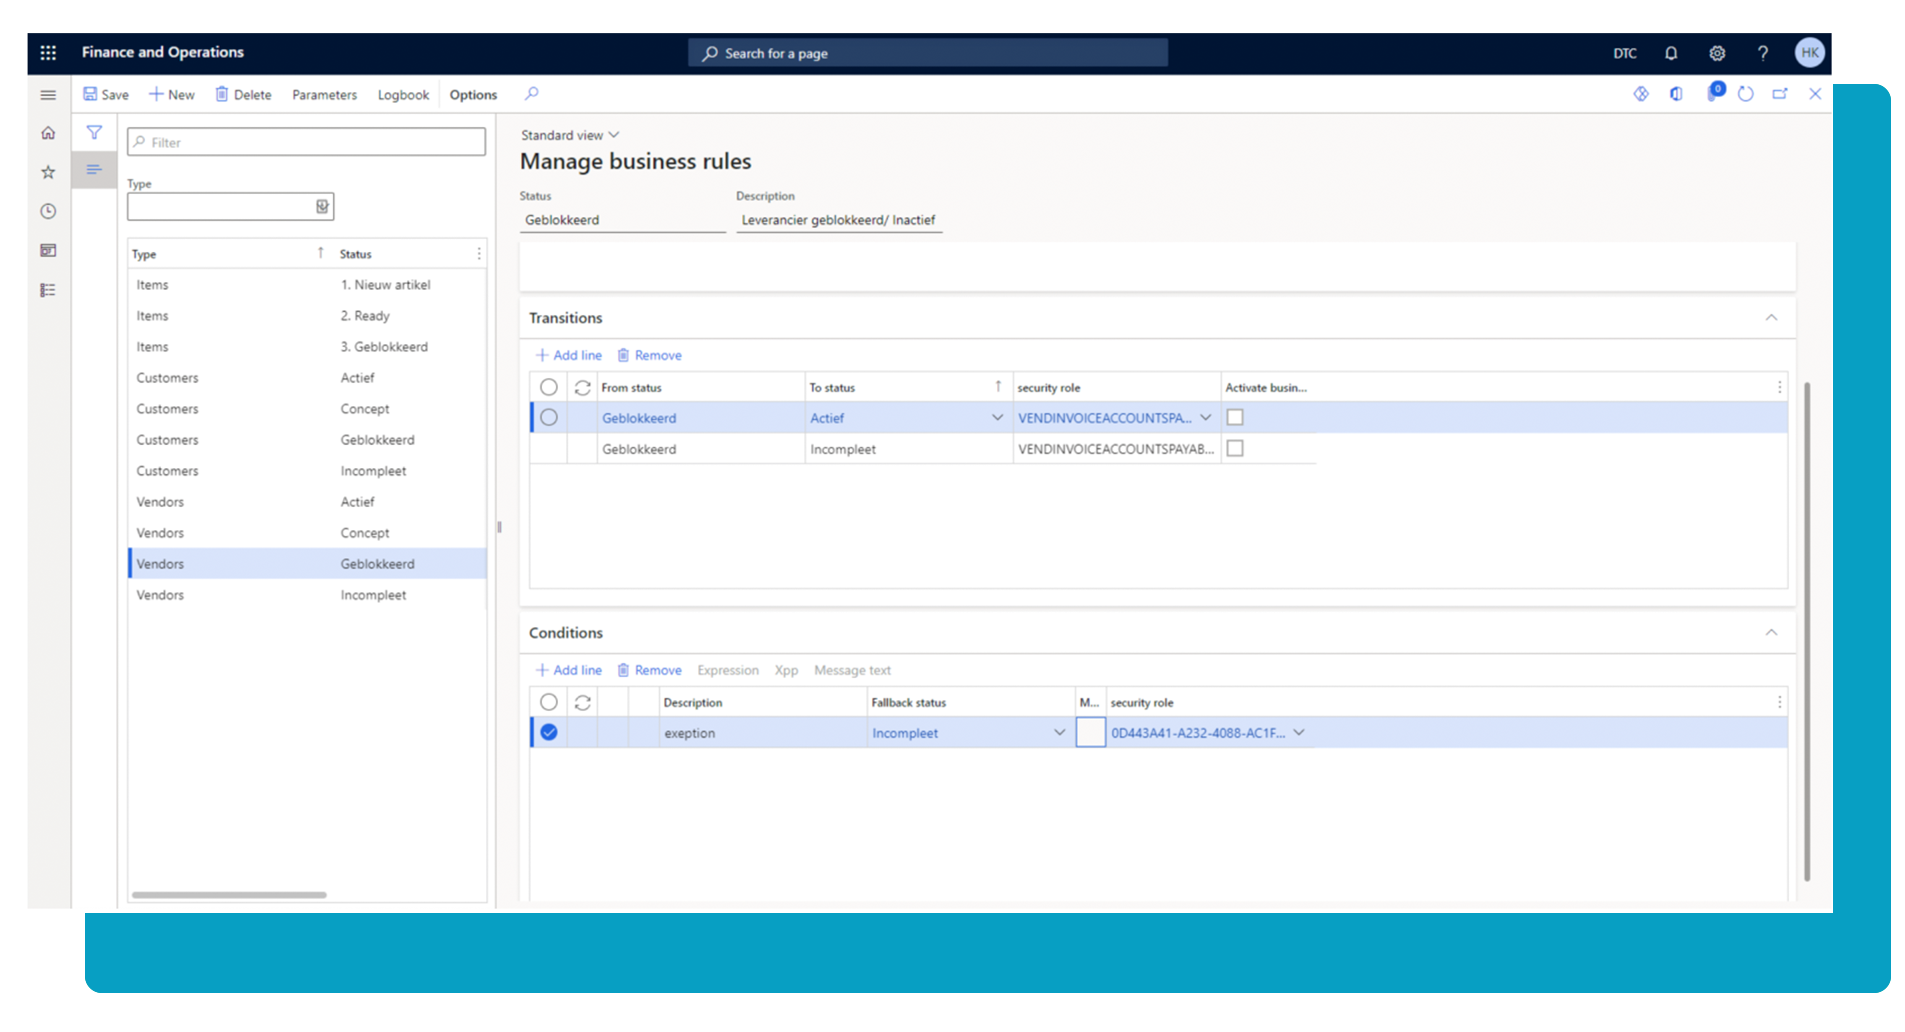The width and height of the screenshot is (1905, 1032).
Task: Expand the Fallback status Incompleet dropdown
Action: pos(1059,733)
